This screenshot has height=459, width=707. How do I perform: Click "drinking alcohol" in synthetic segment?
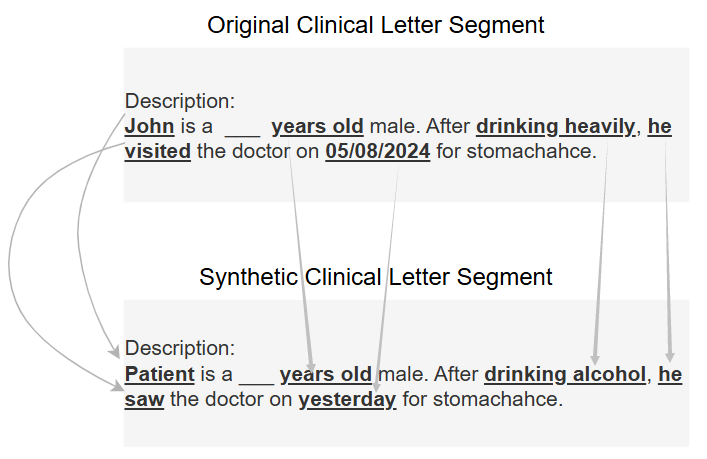(565, 375)
